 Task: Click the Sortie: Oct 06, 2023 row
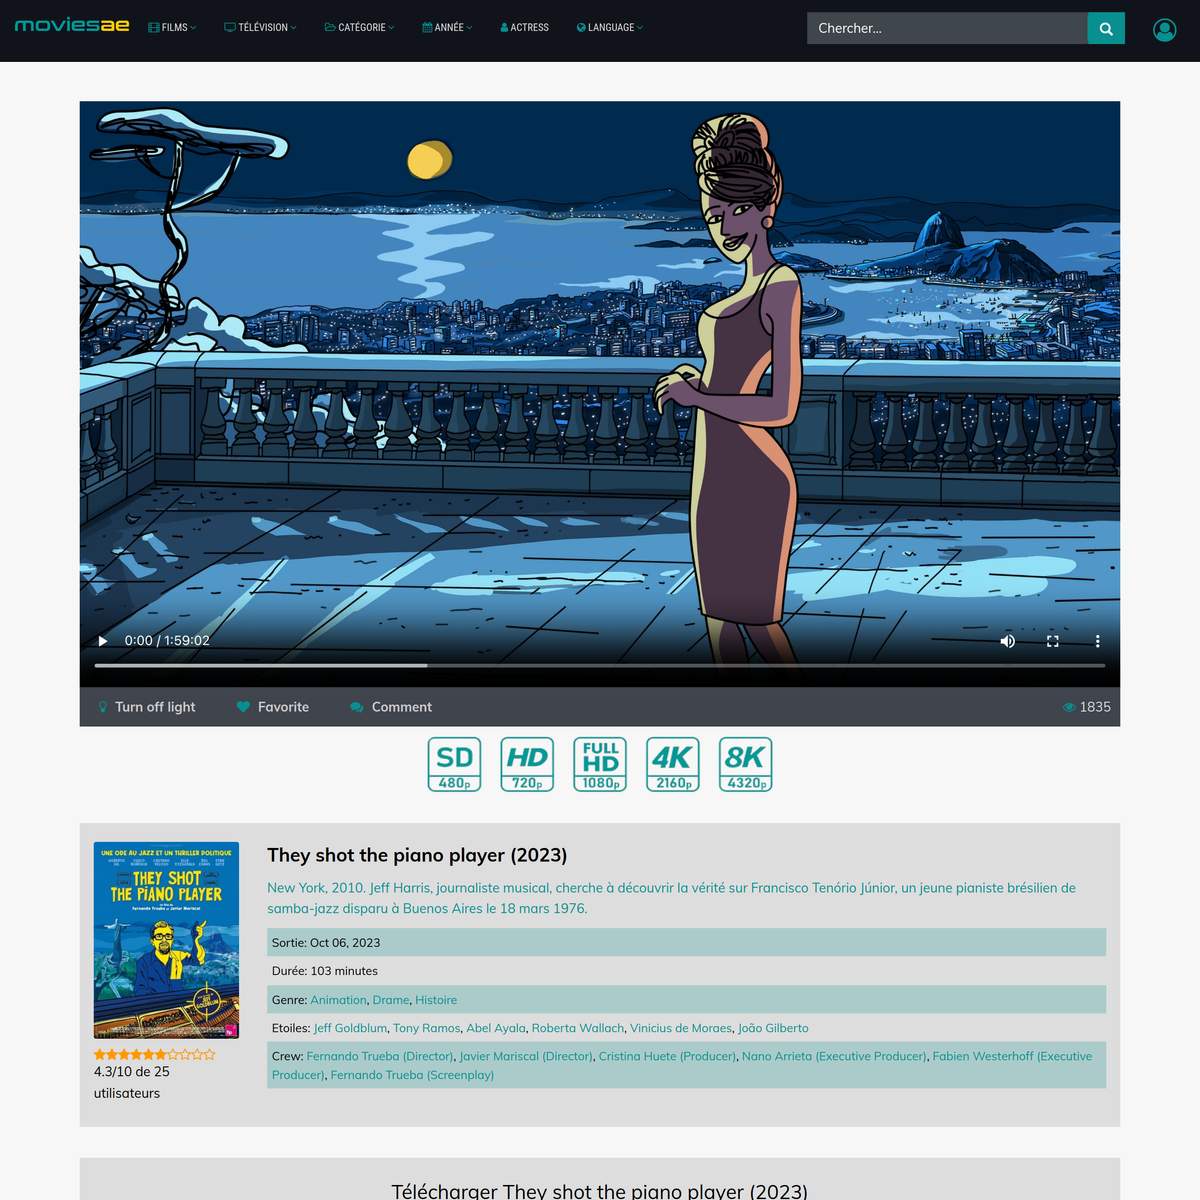[x=686, y=942]
